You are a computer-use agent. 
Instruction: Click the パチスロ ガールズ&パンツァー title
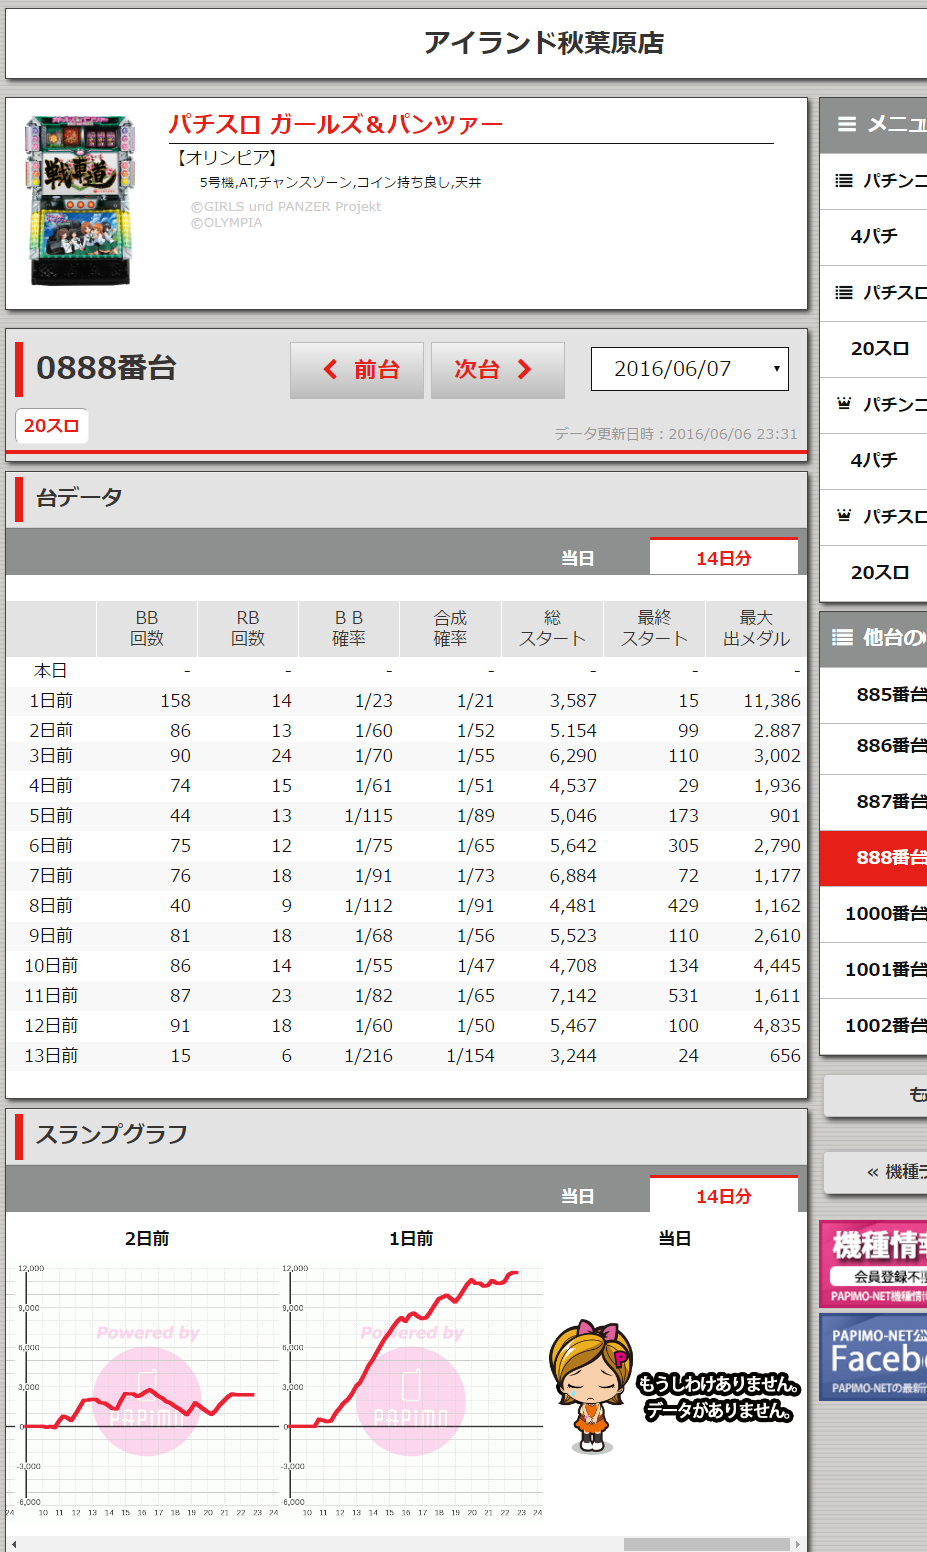tap(335, 125)
